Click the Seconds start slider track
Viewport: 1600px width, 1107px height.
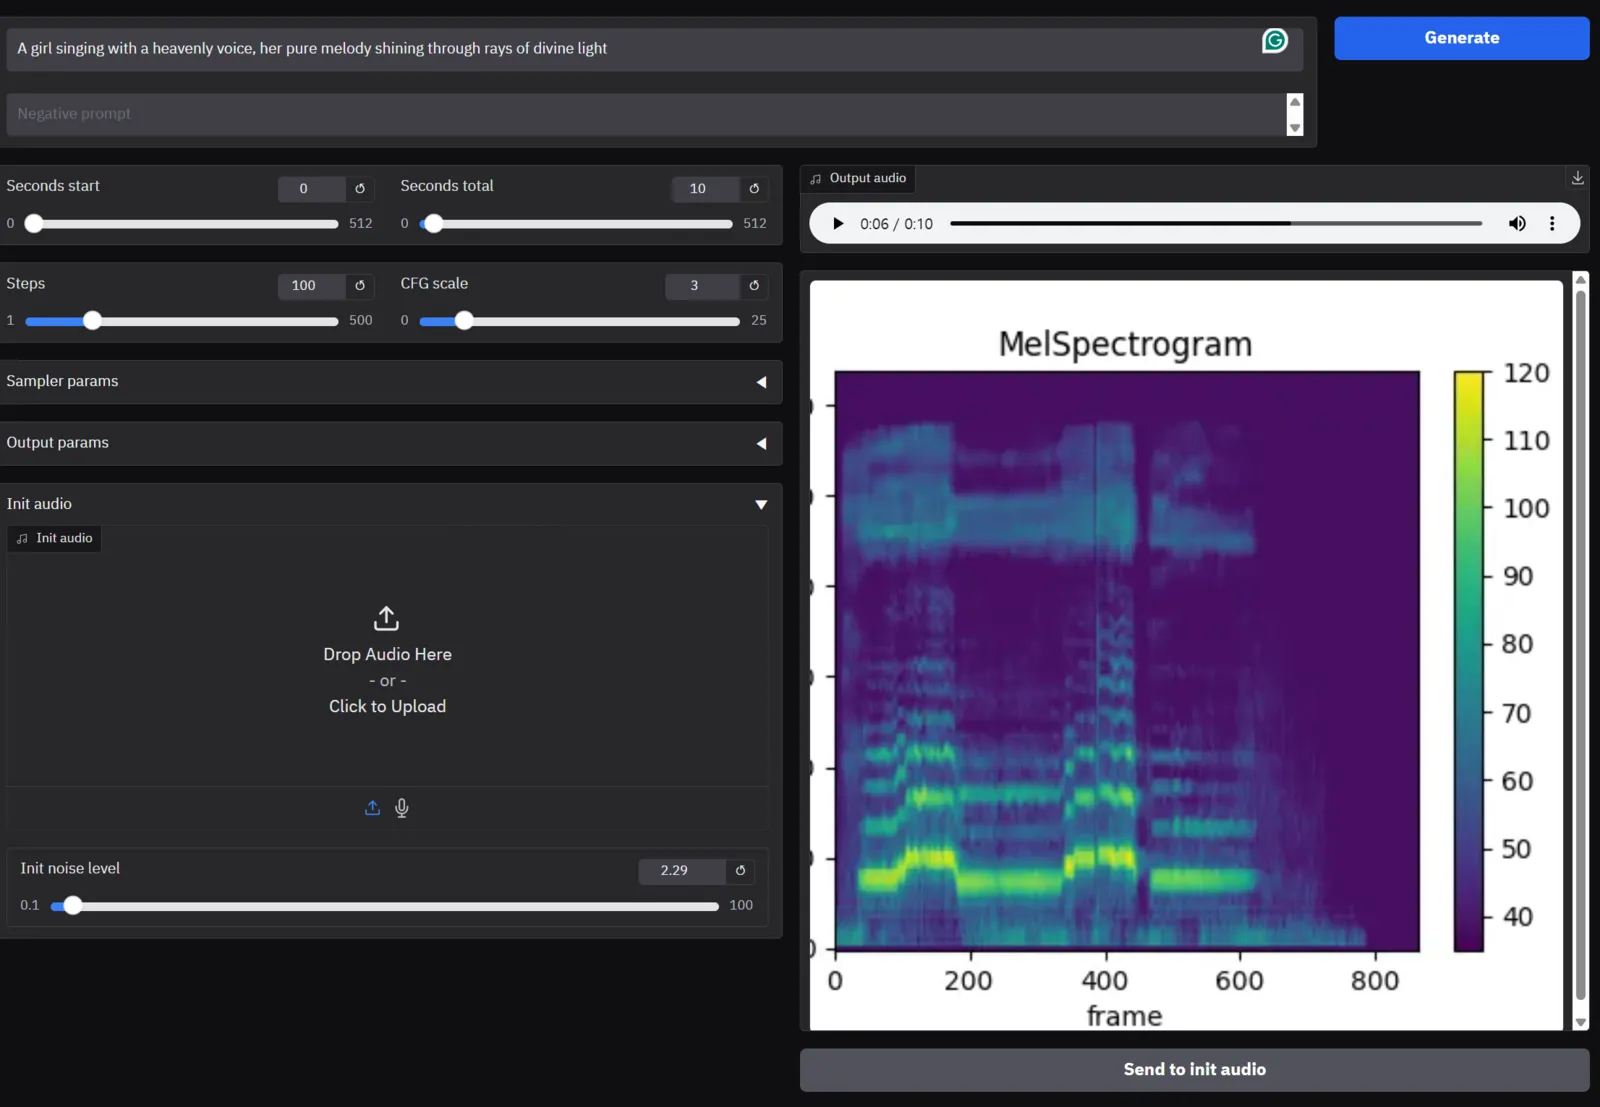(x=182, y=224)
